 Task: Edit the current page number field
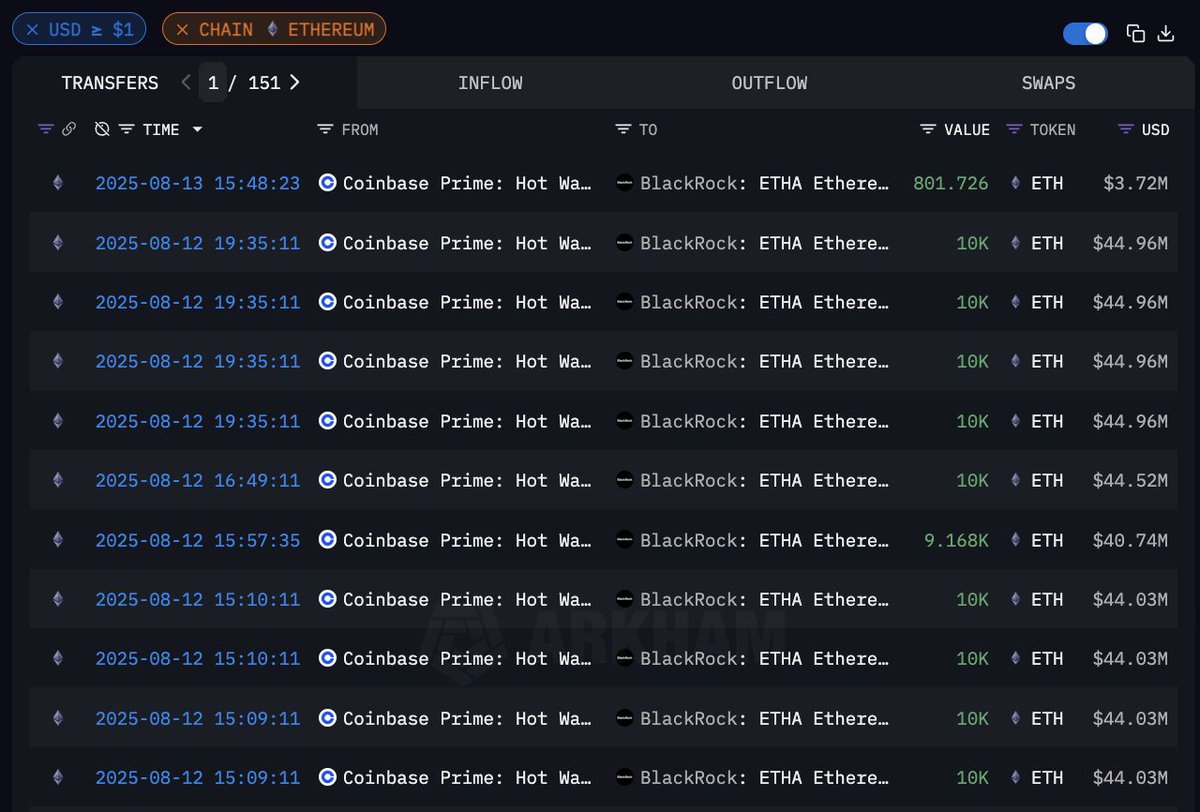(213, 83)
